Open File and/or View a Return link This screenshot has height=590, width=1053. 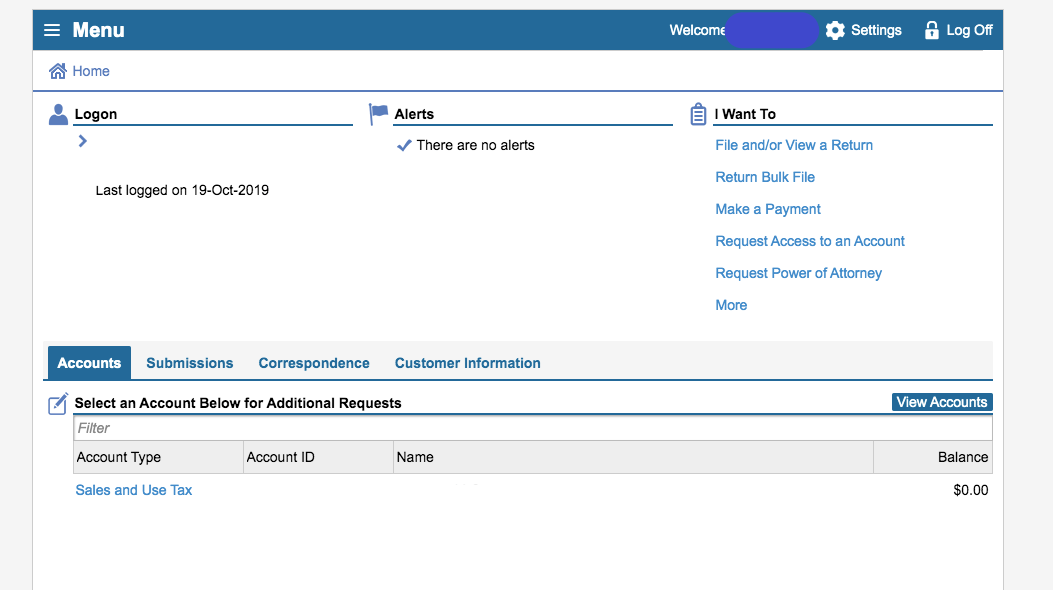[x=794, y=145]
